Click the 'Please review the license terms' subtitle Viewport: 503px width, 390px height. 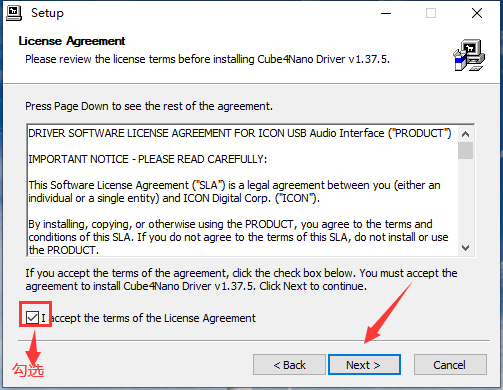coord(207,59)
